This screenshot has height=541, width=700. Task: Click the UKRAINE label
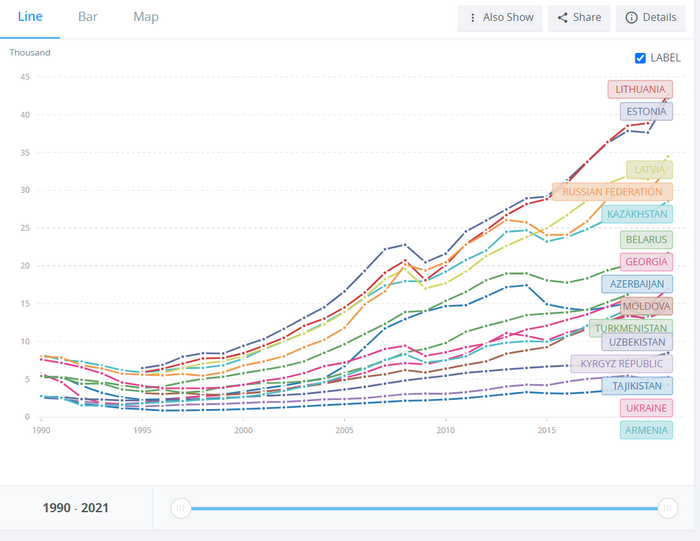[646, 408]
